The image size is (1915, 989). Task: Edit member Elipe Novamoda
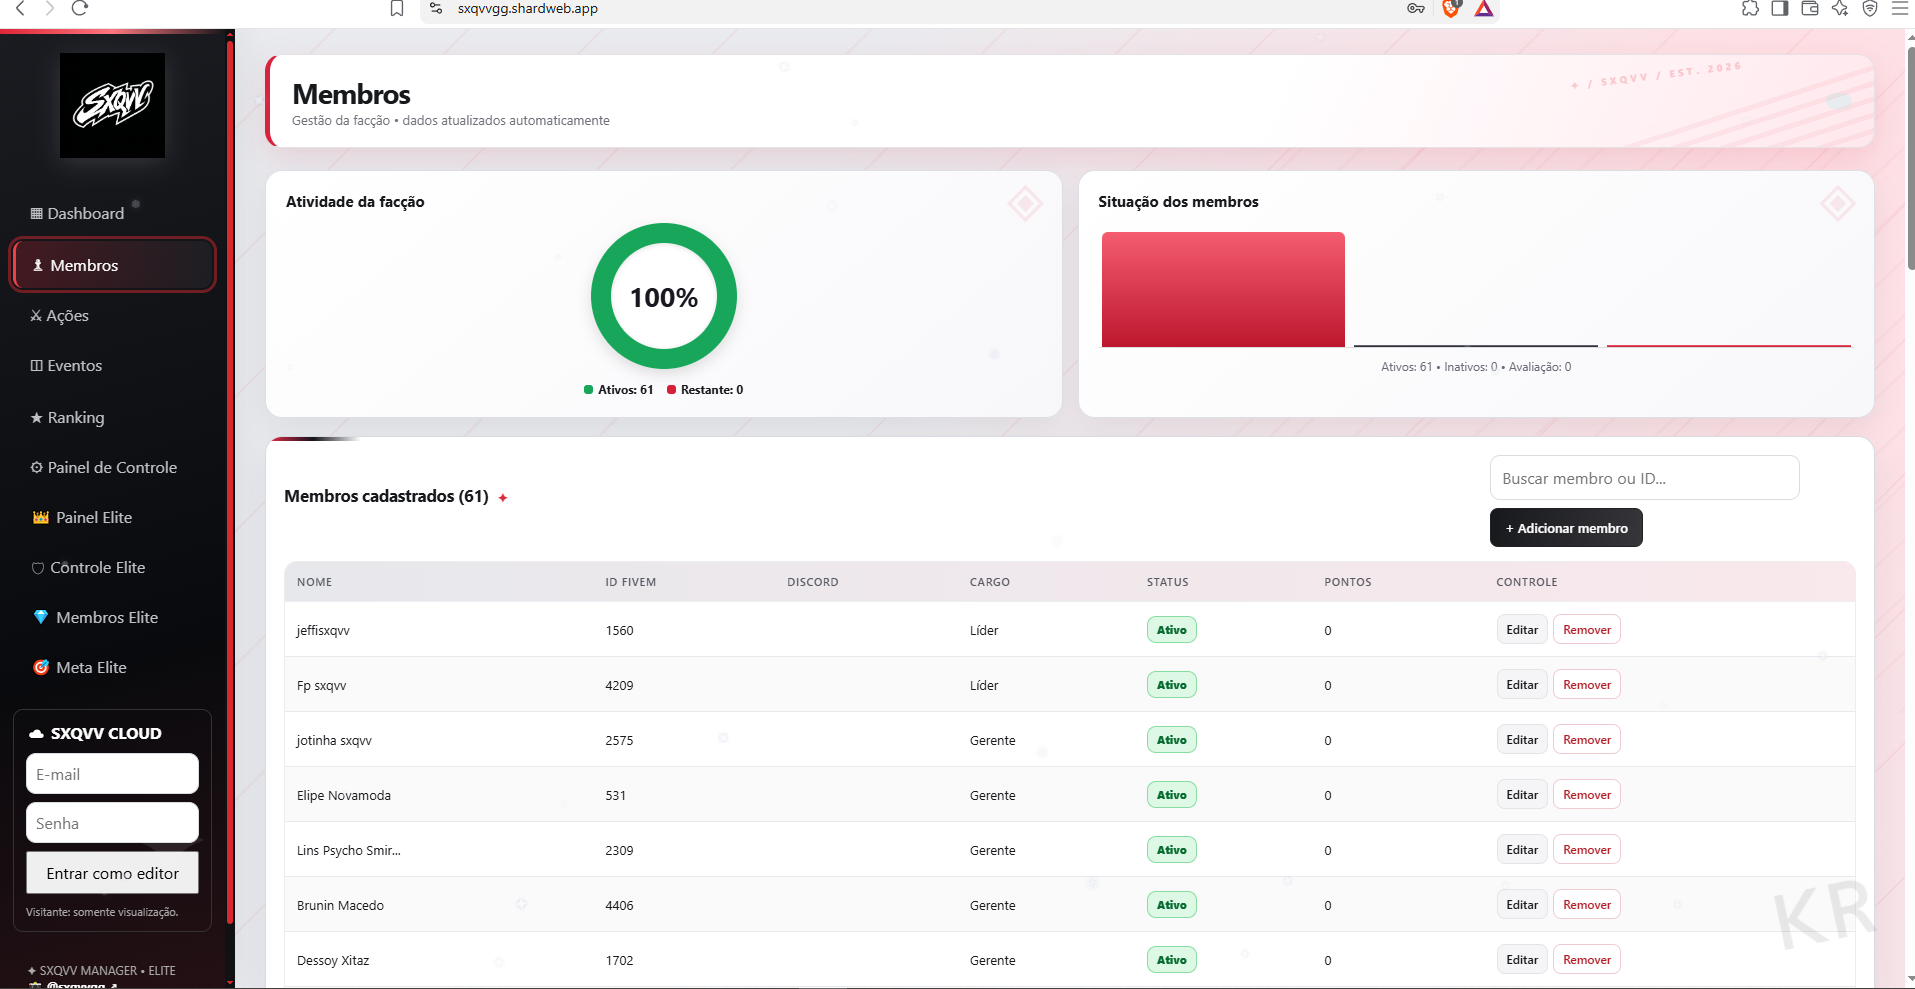tap(1522, 795)
